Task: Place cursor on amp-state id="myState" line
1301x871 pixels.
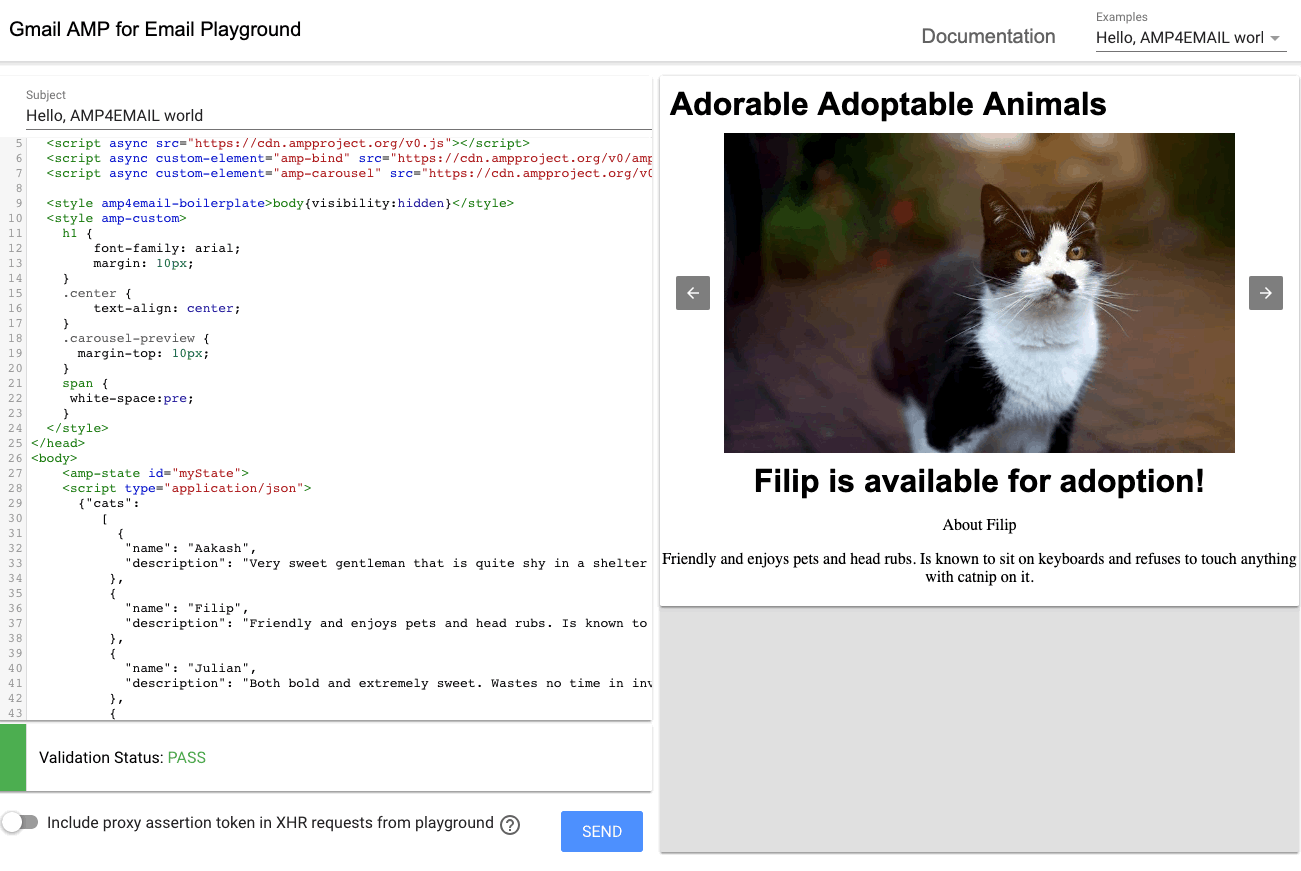Action: tap(155, 473)
